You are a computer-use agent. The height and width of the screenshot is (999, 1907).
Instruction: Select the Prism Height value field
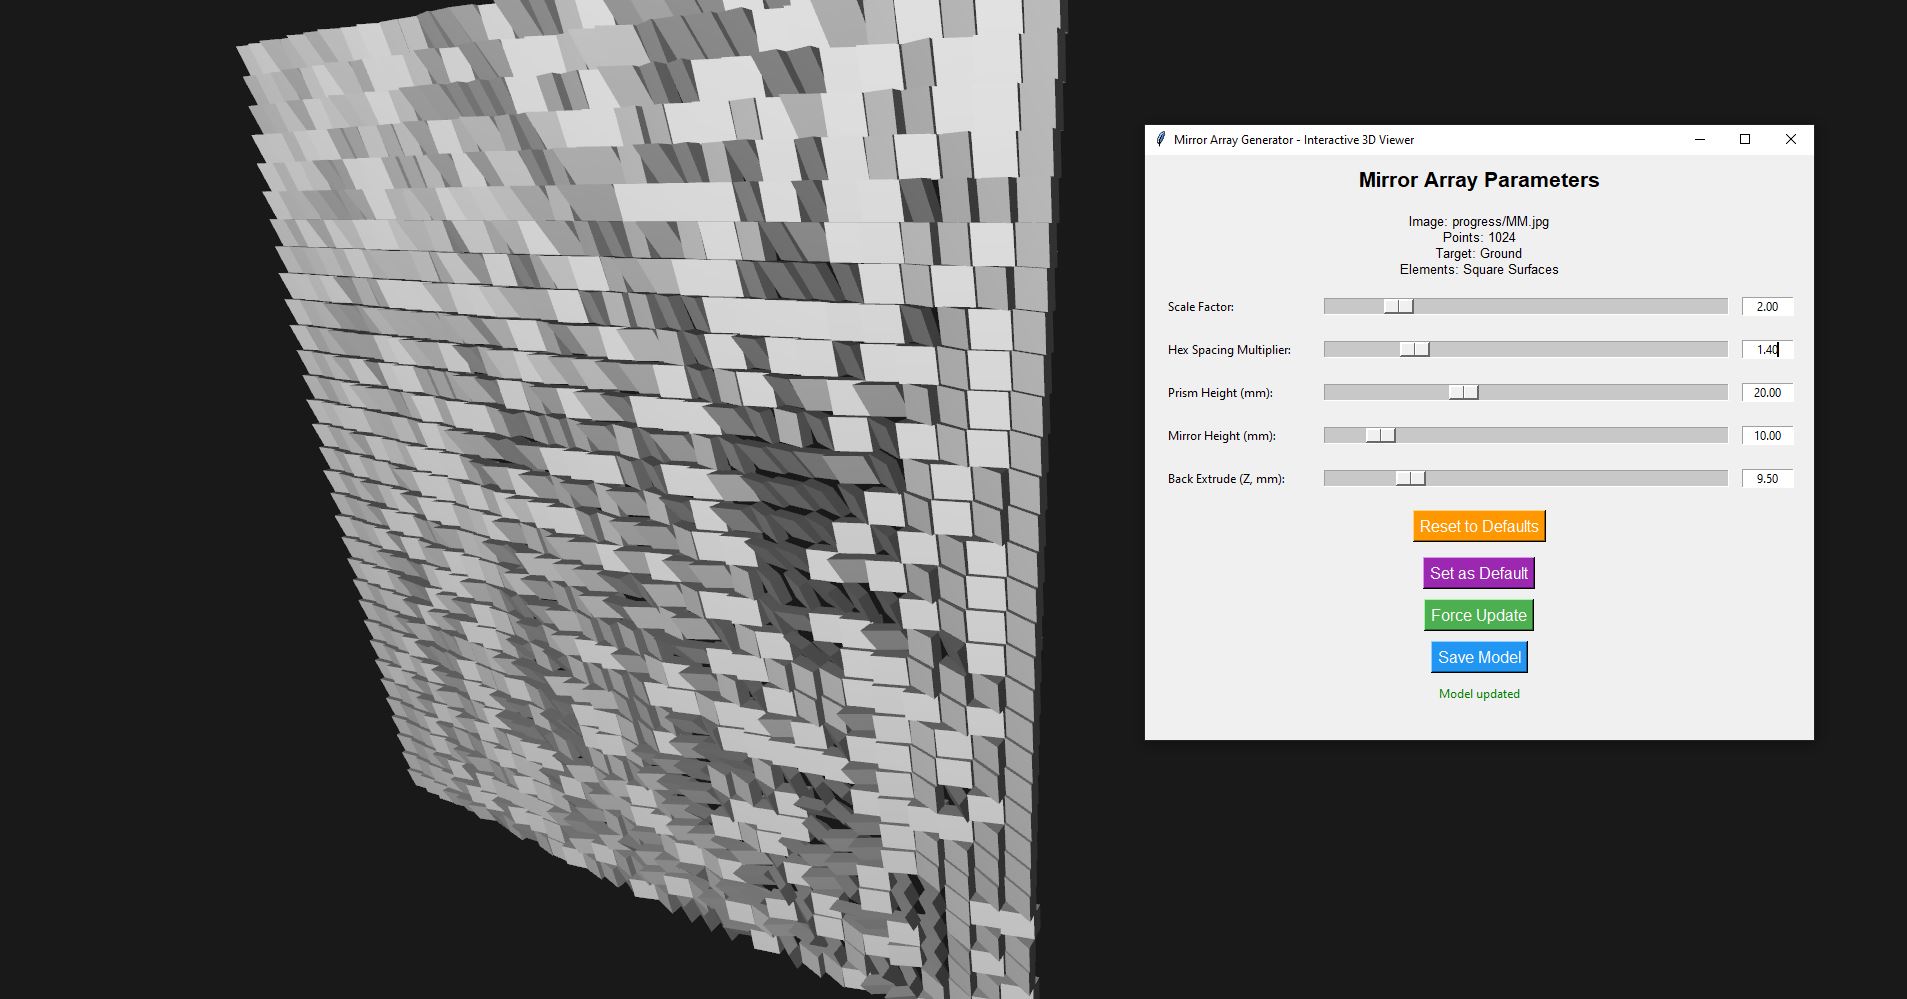tap(1767, 393)
